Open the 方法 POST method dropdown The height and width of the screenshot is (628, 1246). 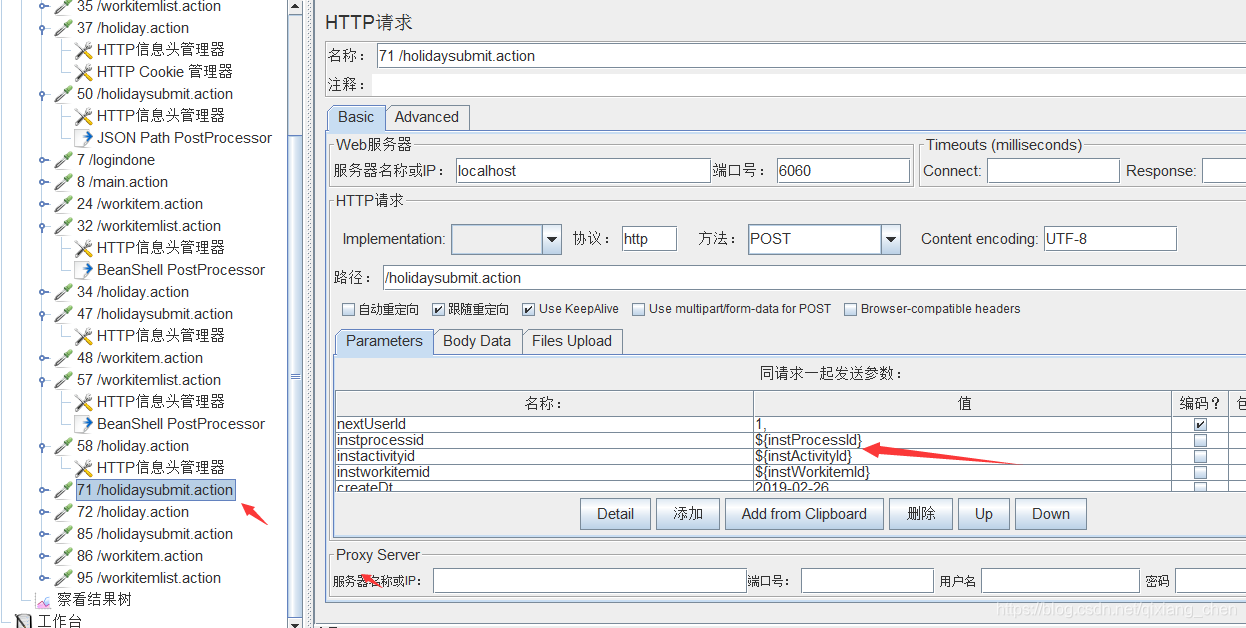click(x=891, y=239)
